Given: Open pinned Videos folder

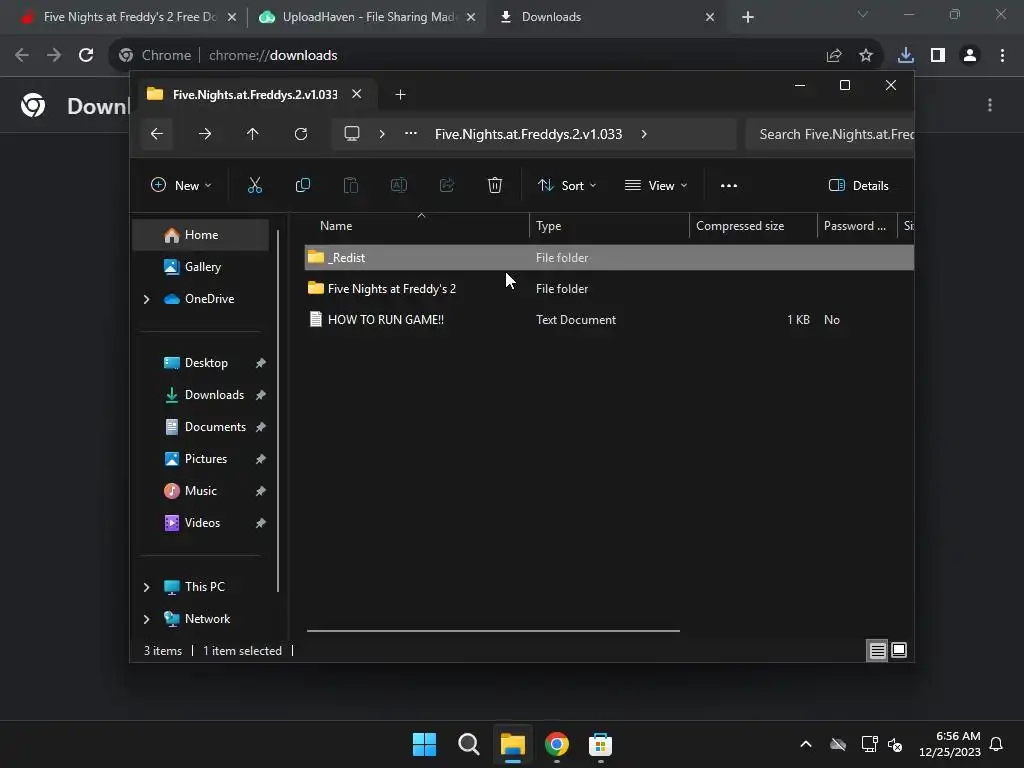Looking at the screenshot, I should click(x=200, y=522).
